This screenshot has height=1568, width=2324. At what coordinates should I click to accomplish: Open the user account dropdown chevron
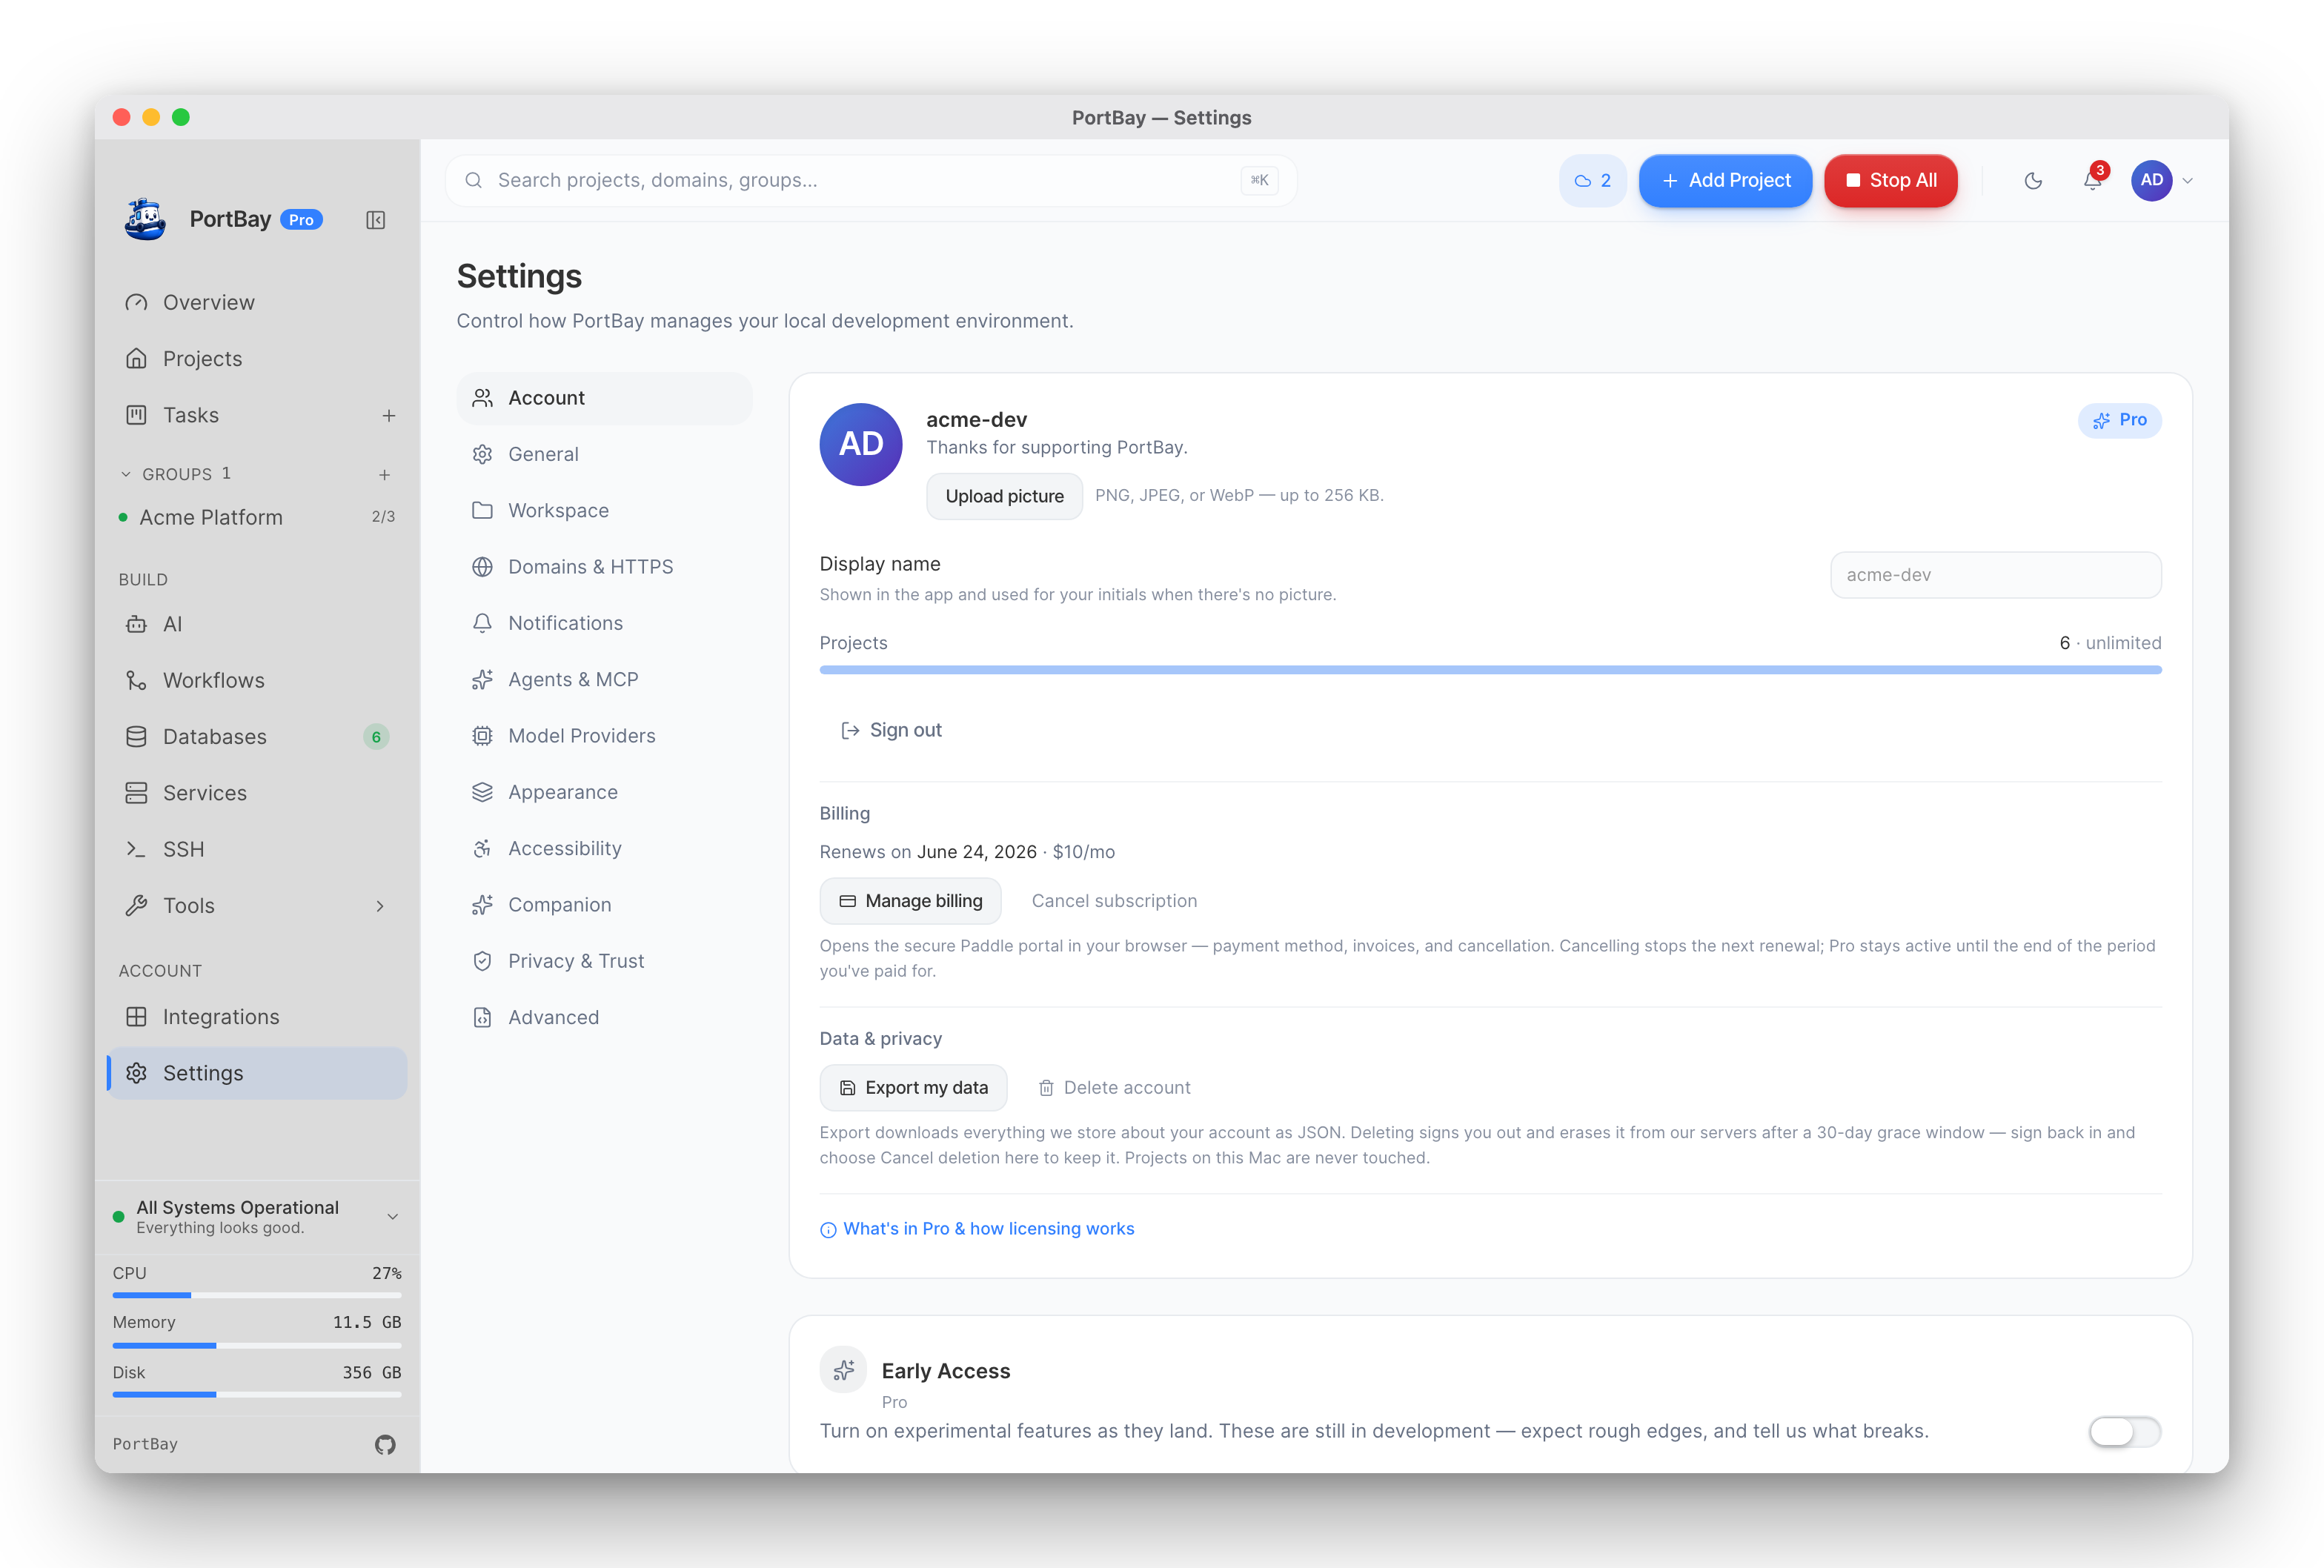pyautogui.click(x=2188, y=181)
